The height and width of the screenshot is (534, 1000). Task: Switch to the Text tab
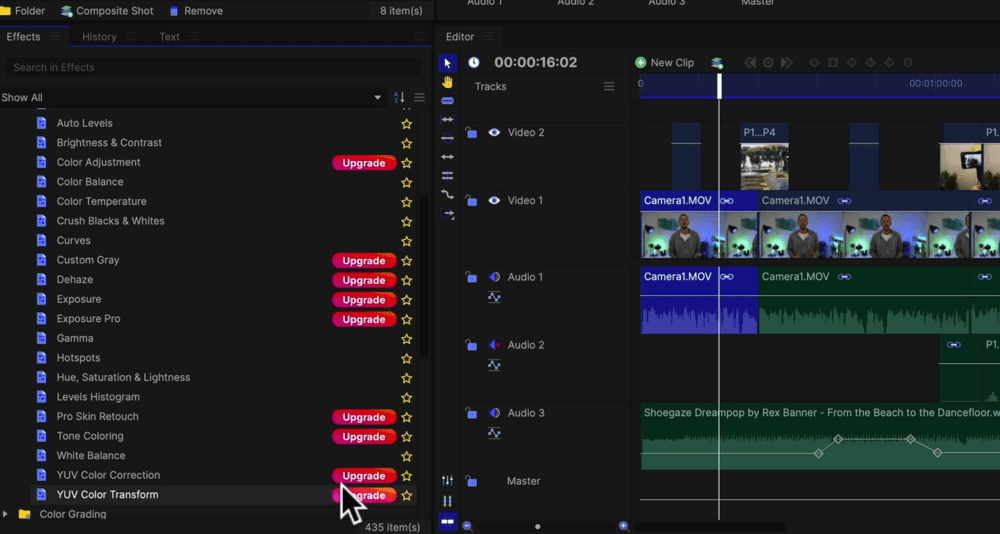(169, 37)
